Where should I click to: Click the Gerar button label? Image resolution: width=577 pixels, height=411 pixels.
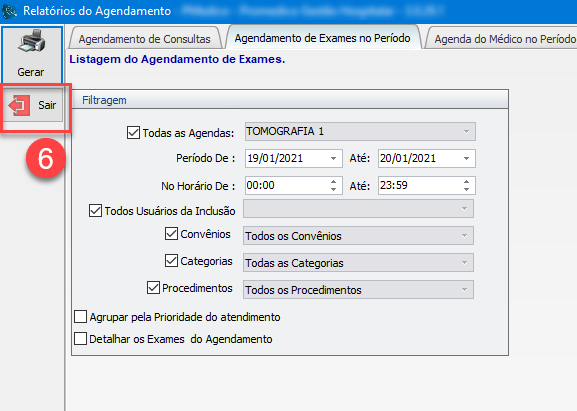pos(31,72)
